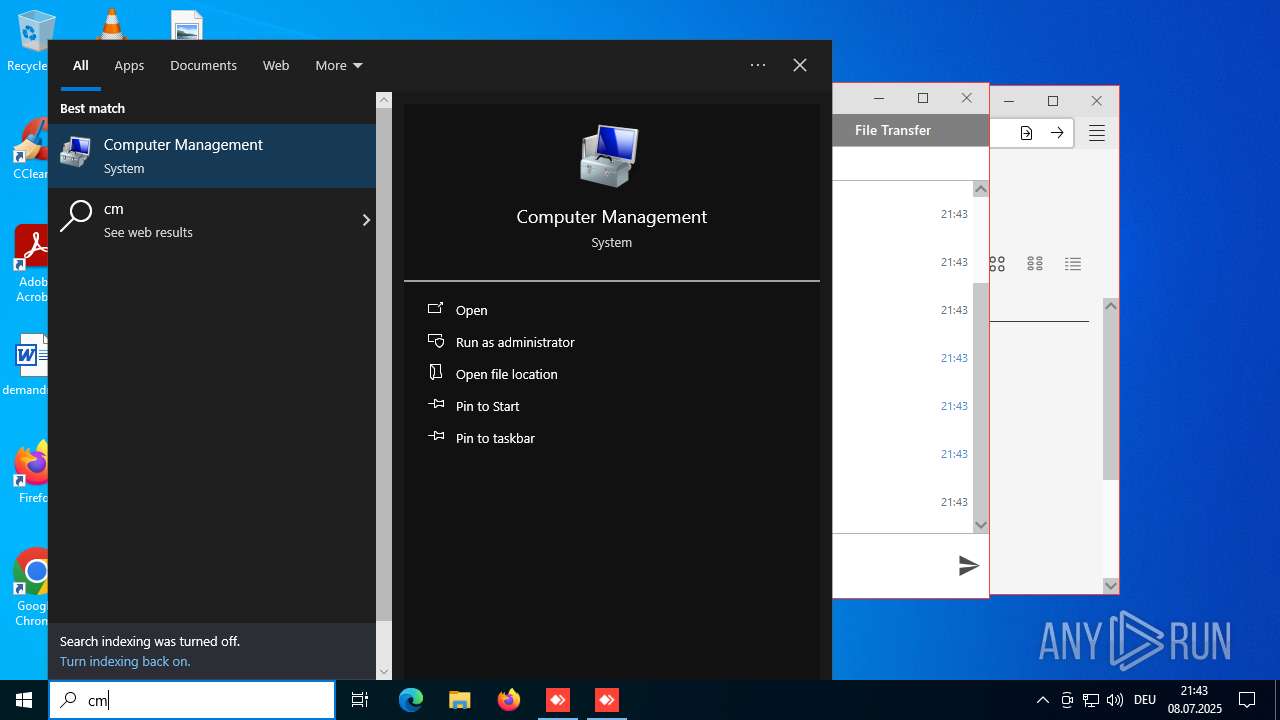Click the volume speaker tray icon
Viewport: 1280px width, 720px height.
click(1115, 700)
